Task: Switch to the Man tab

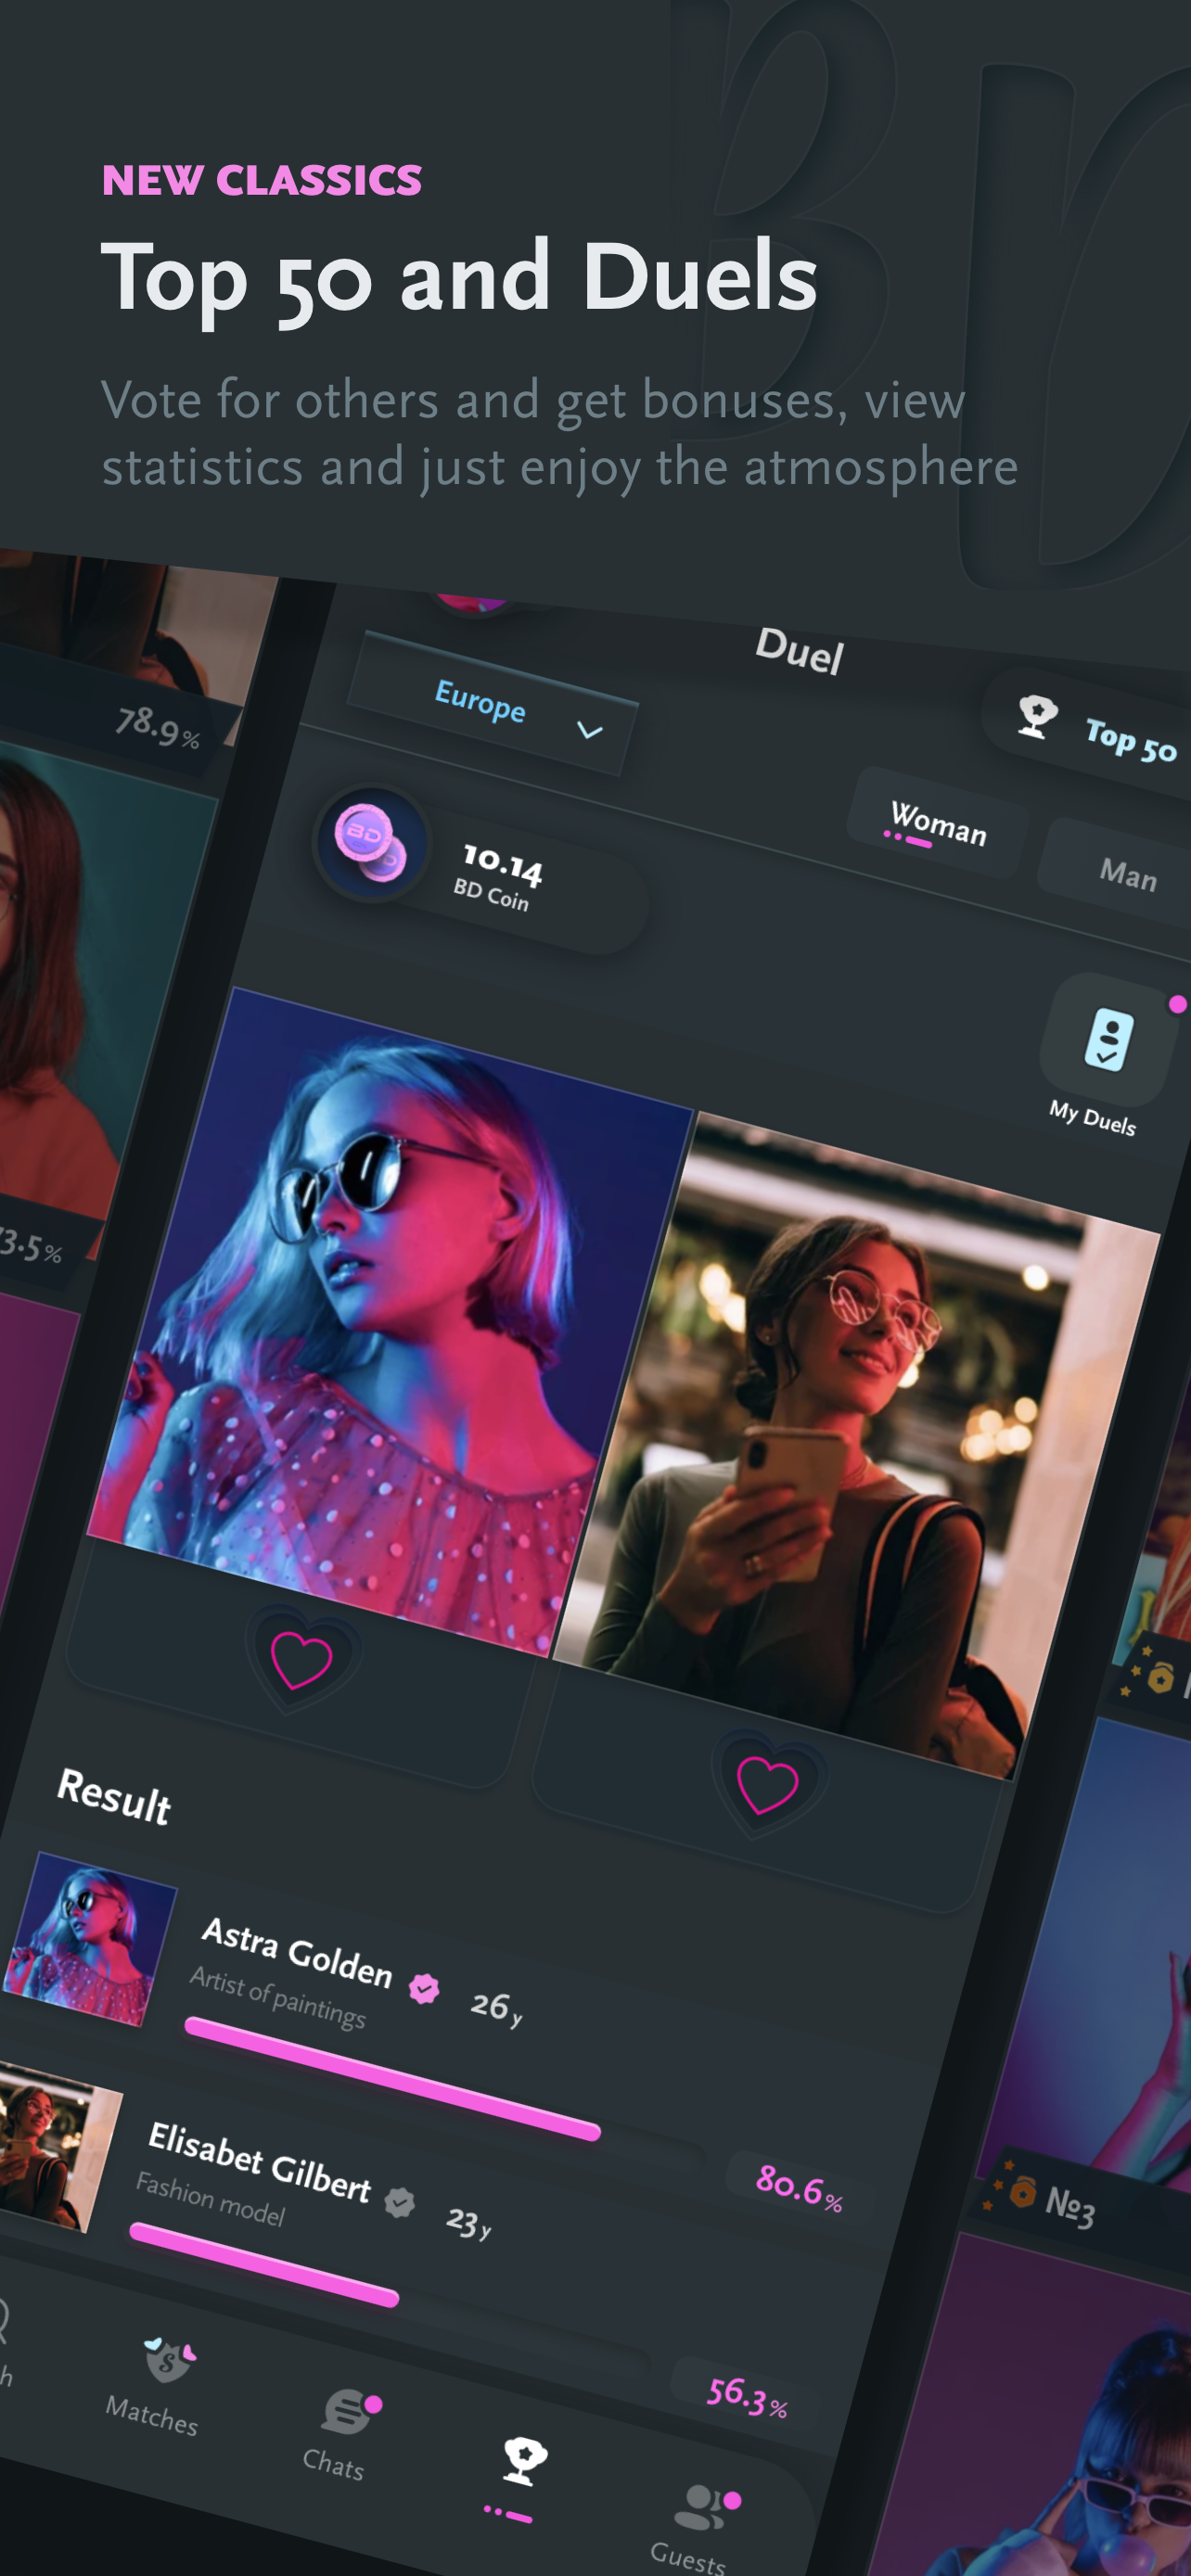Action: [1127, 874]
